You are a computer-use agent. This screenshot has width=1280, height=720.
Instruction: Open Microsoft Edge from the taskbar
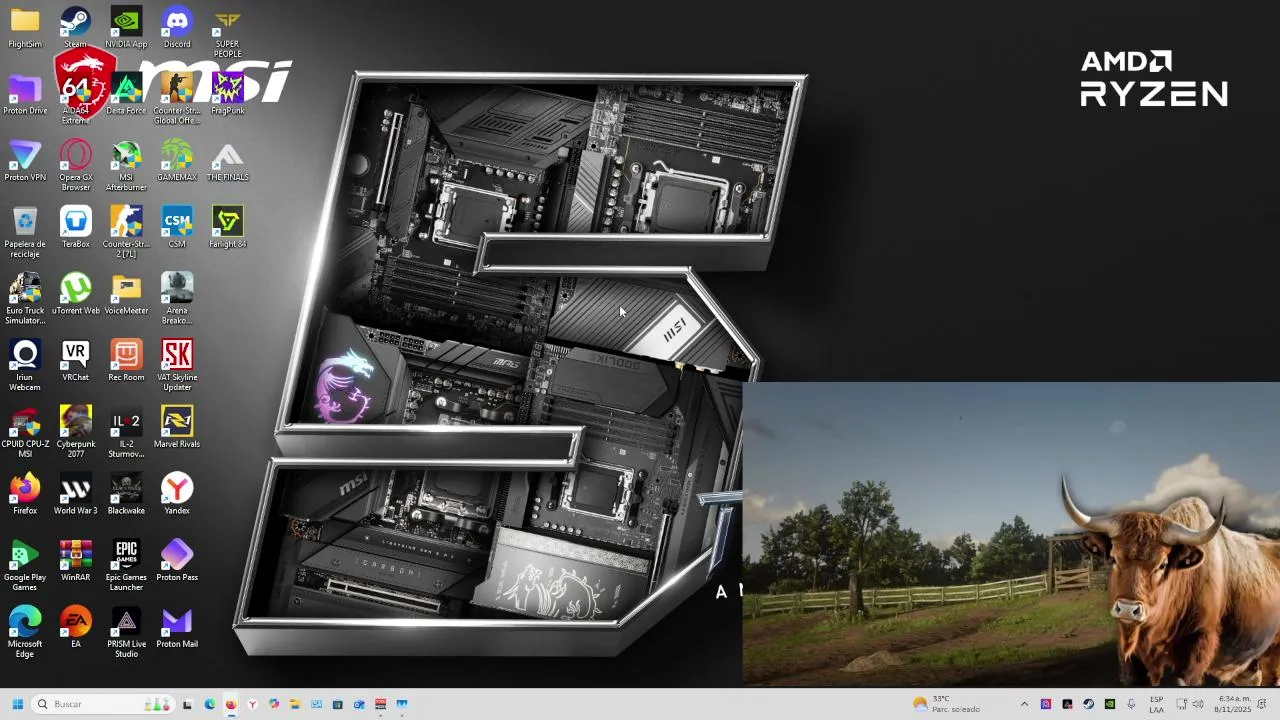[x=209, y=704]
